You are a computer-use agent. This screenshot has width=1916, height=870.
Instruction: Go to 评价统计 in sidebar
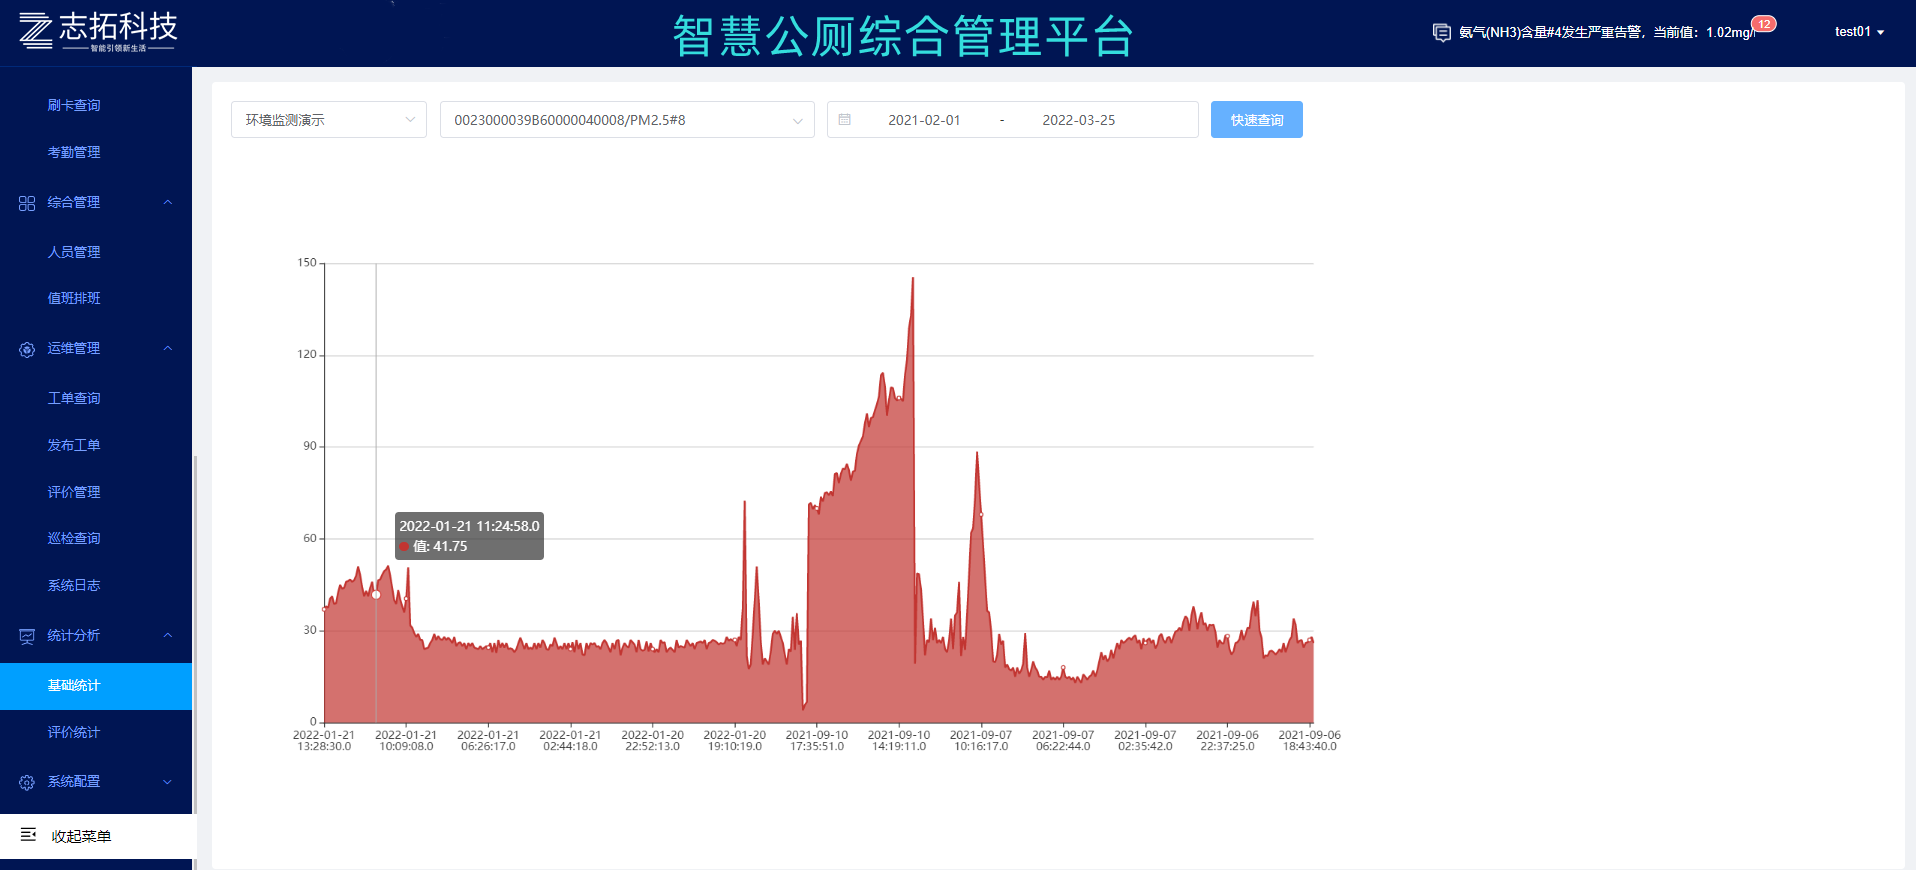pos(74,732)
